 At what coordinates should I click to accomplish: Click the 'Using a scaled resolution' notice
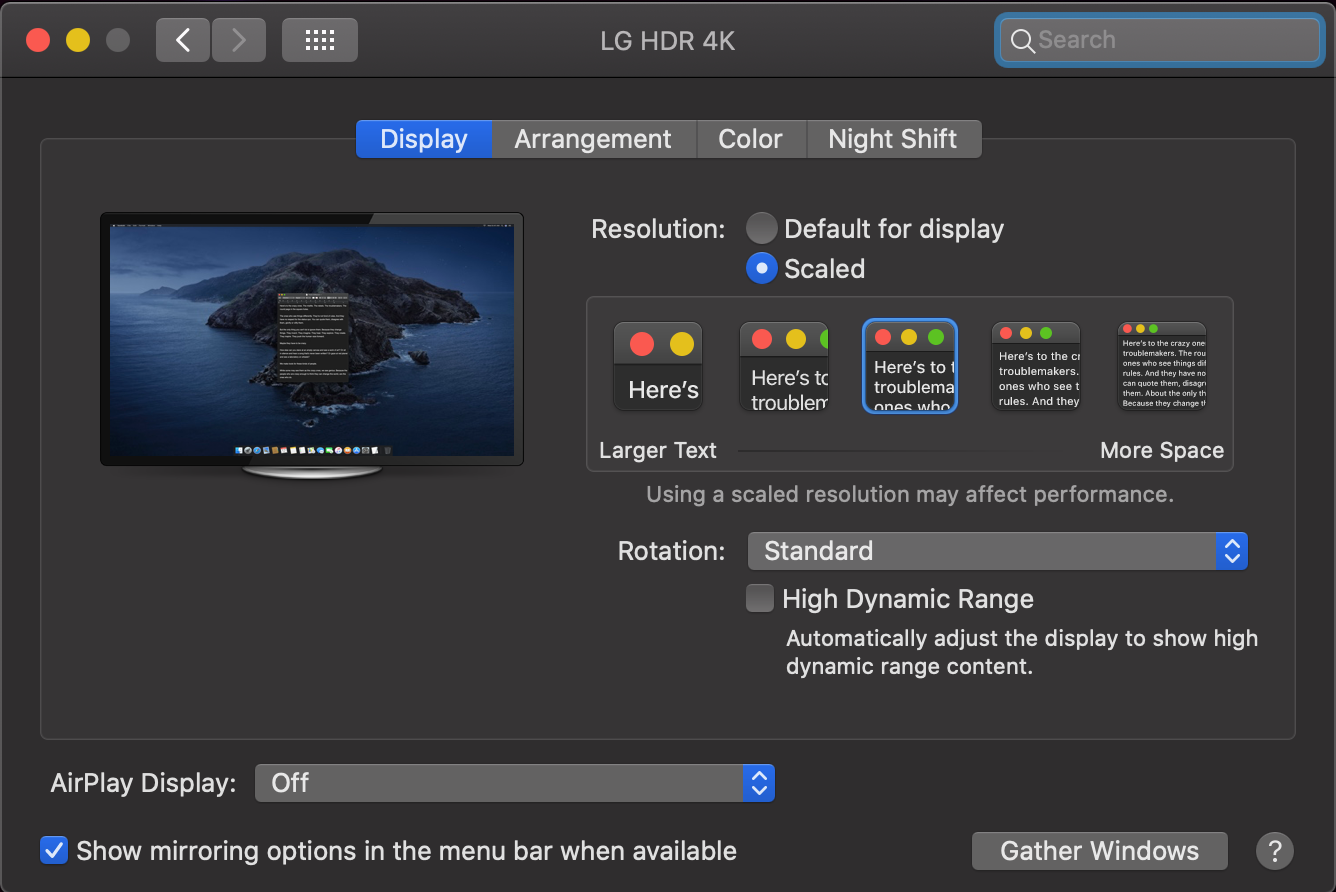tap(910, 494)
